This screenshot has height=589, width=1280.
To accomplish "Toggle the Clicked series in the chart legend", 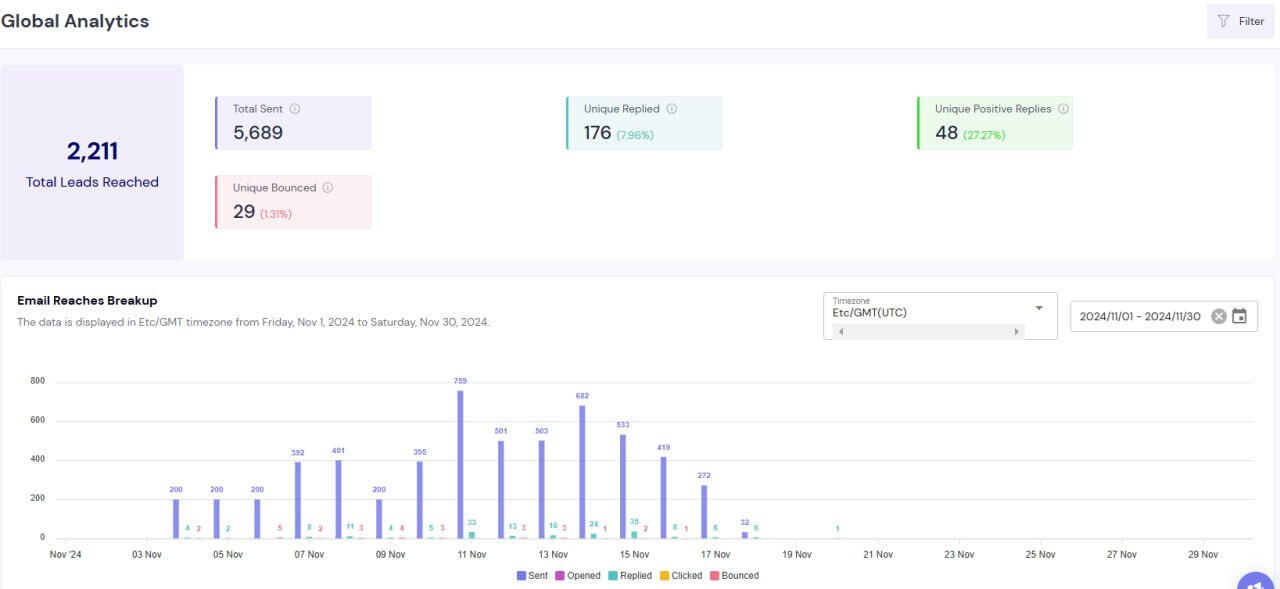I will coord(680,576).
